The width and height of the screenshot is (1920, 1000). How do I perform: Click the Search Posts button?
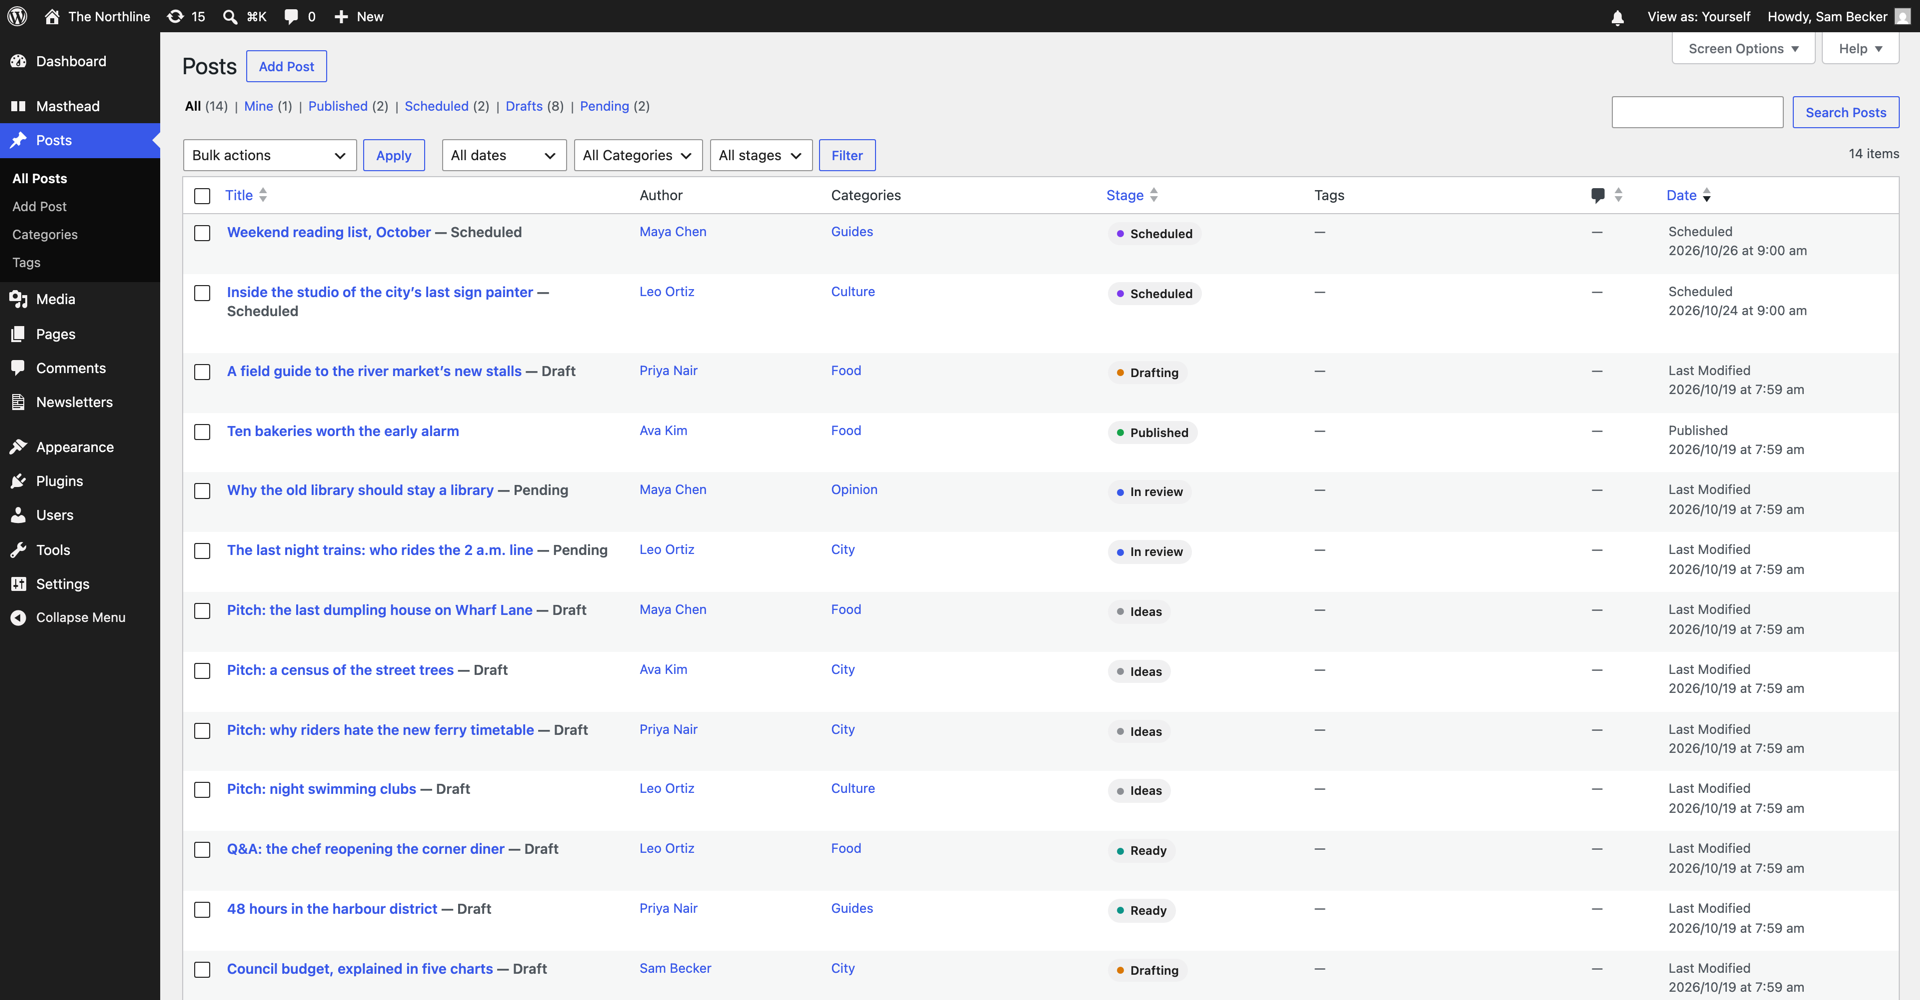[1846, 112]
